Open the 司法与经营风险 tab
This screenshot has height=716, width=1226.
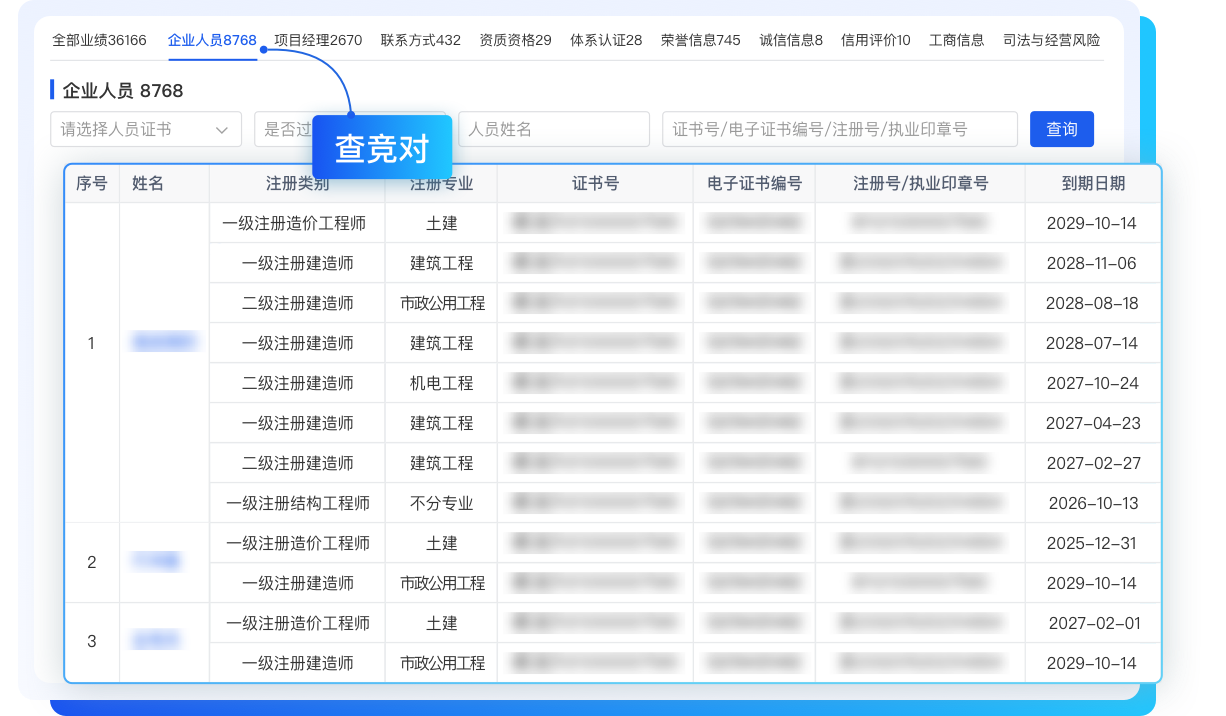pyautogui.click(x=1051, y=40)
